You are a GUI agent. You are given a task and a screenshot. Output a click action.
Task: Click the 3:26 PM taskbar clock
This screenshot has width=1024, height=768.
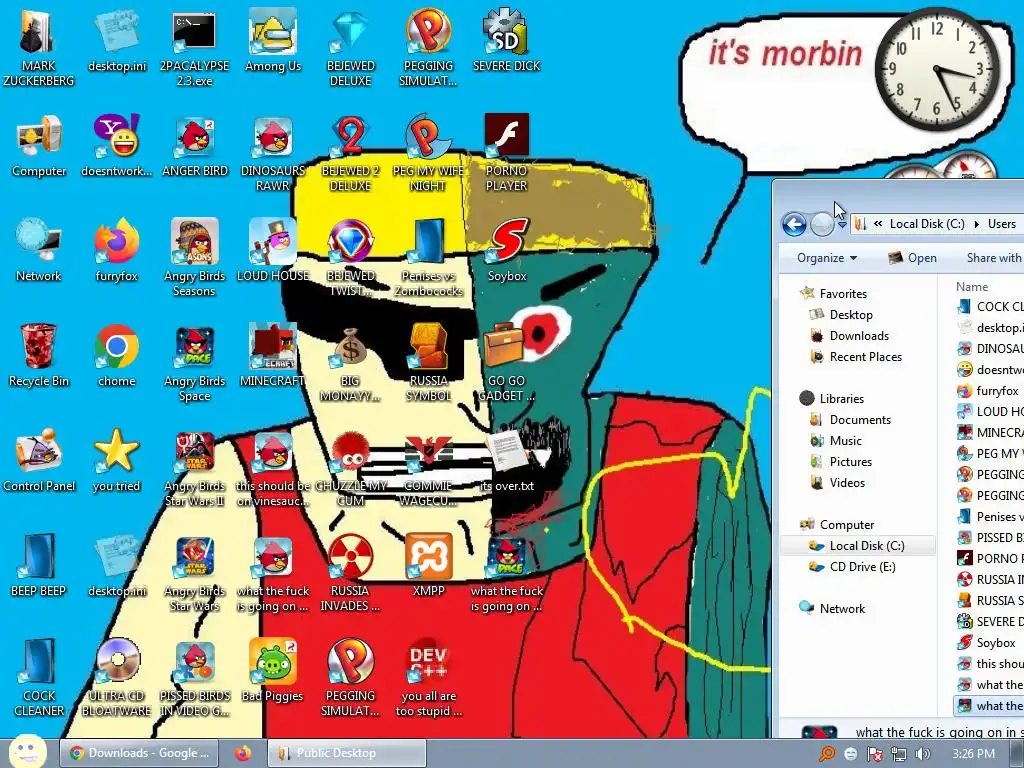point(973,754)
